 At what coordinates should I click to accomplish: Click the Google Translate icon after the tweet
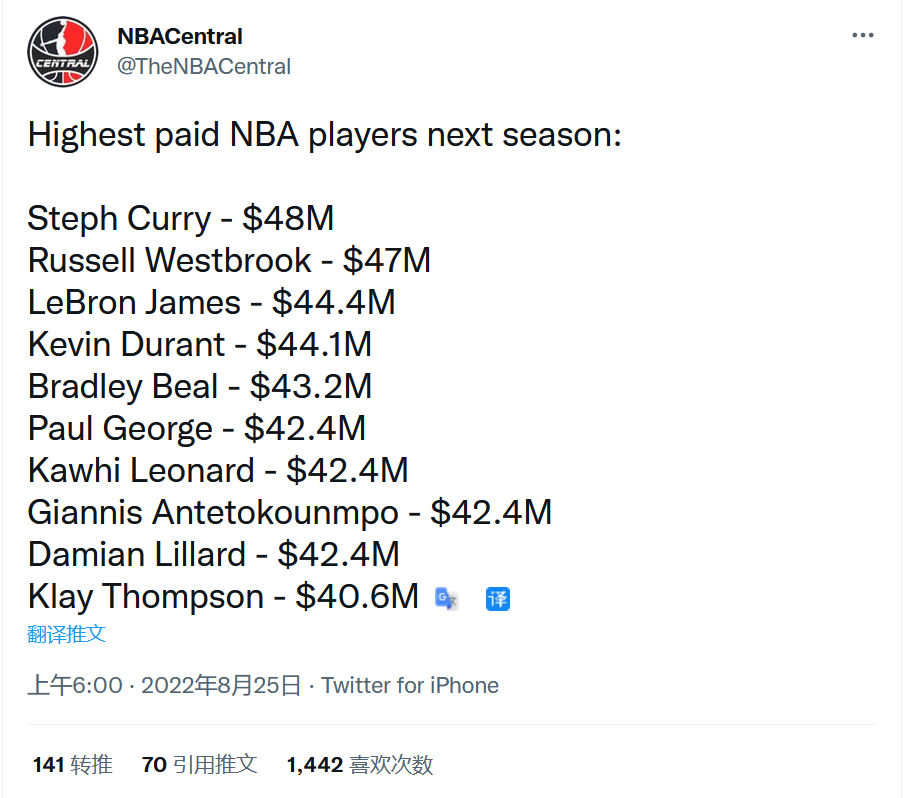[446, 598]
